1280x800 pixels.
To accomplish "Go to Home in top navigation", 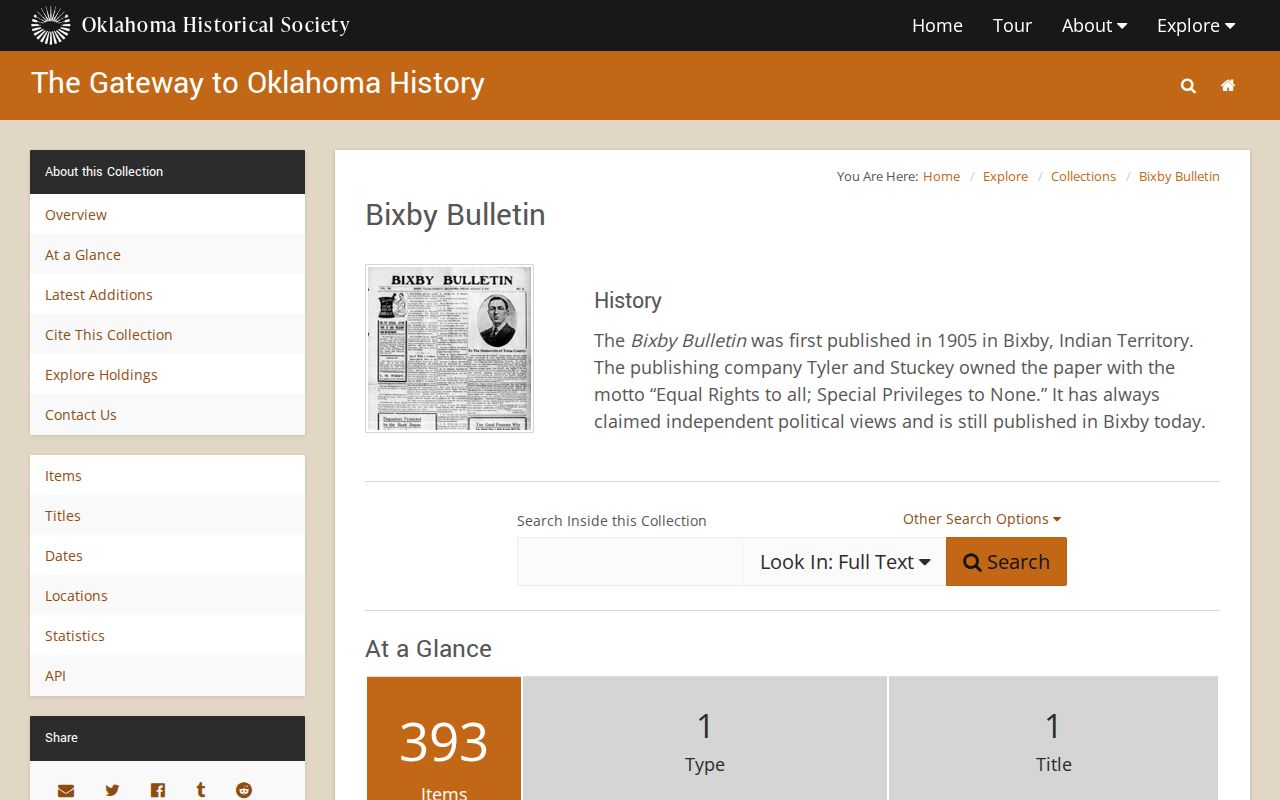I will pyautogui.click(x=937, y=26).
